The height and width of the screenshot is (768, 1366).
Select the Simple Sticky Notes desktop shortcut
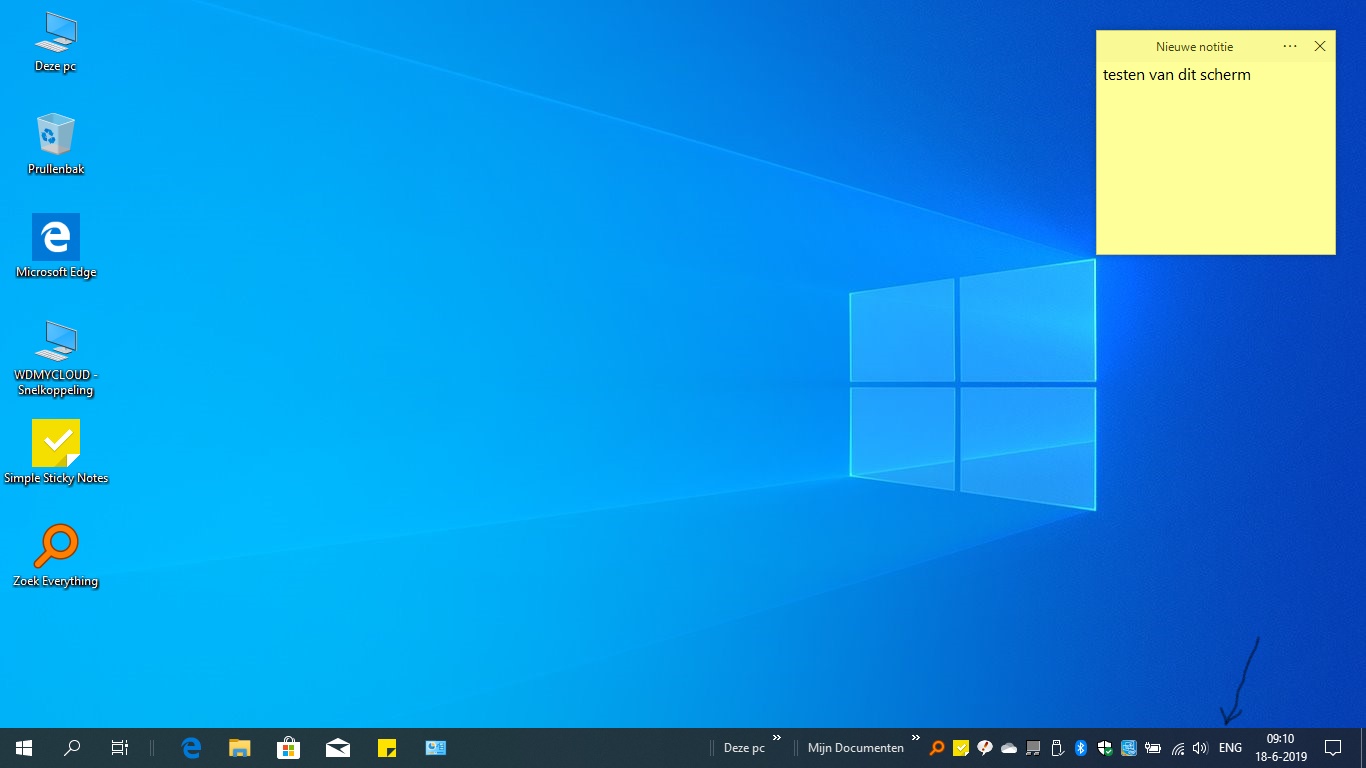tap(56, 445)
